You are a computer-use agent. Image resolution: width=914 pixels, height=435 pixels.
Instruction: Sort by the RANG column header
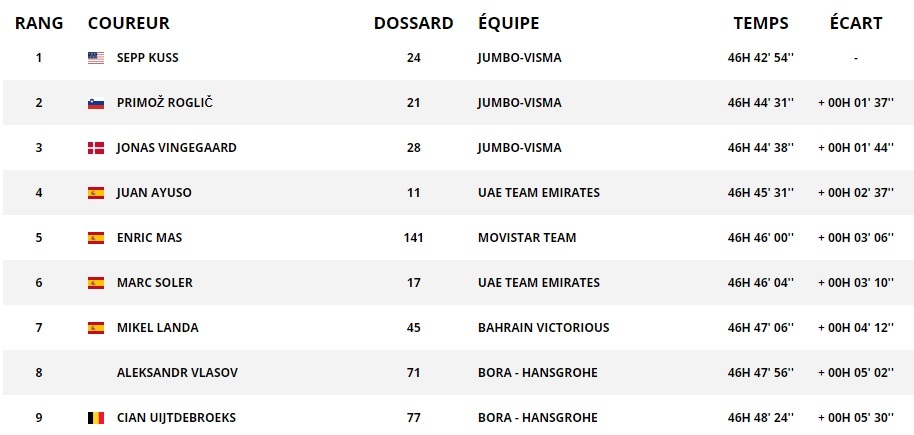click(x=39, y=23)
